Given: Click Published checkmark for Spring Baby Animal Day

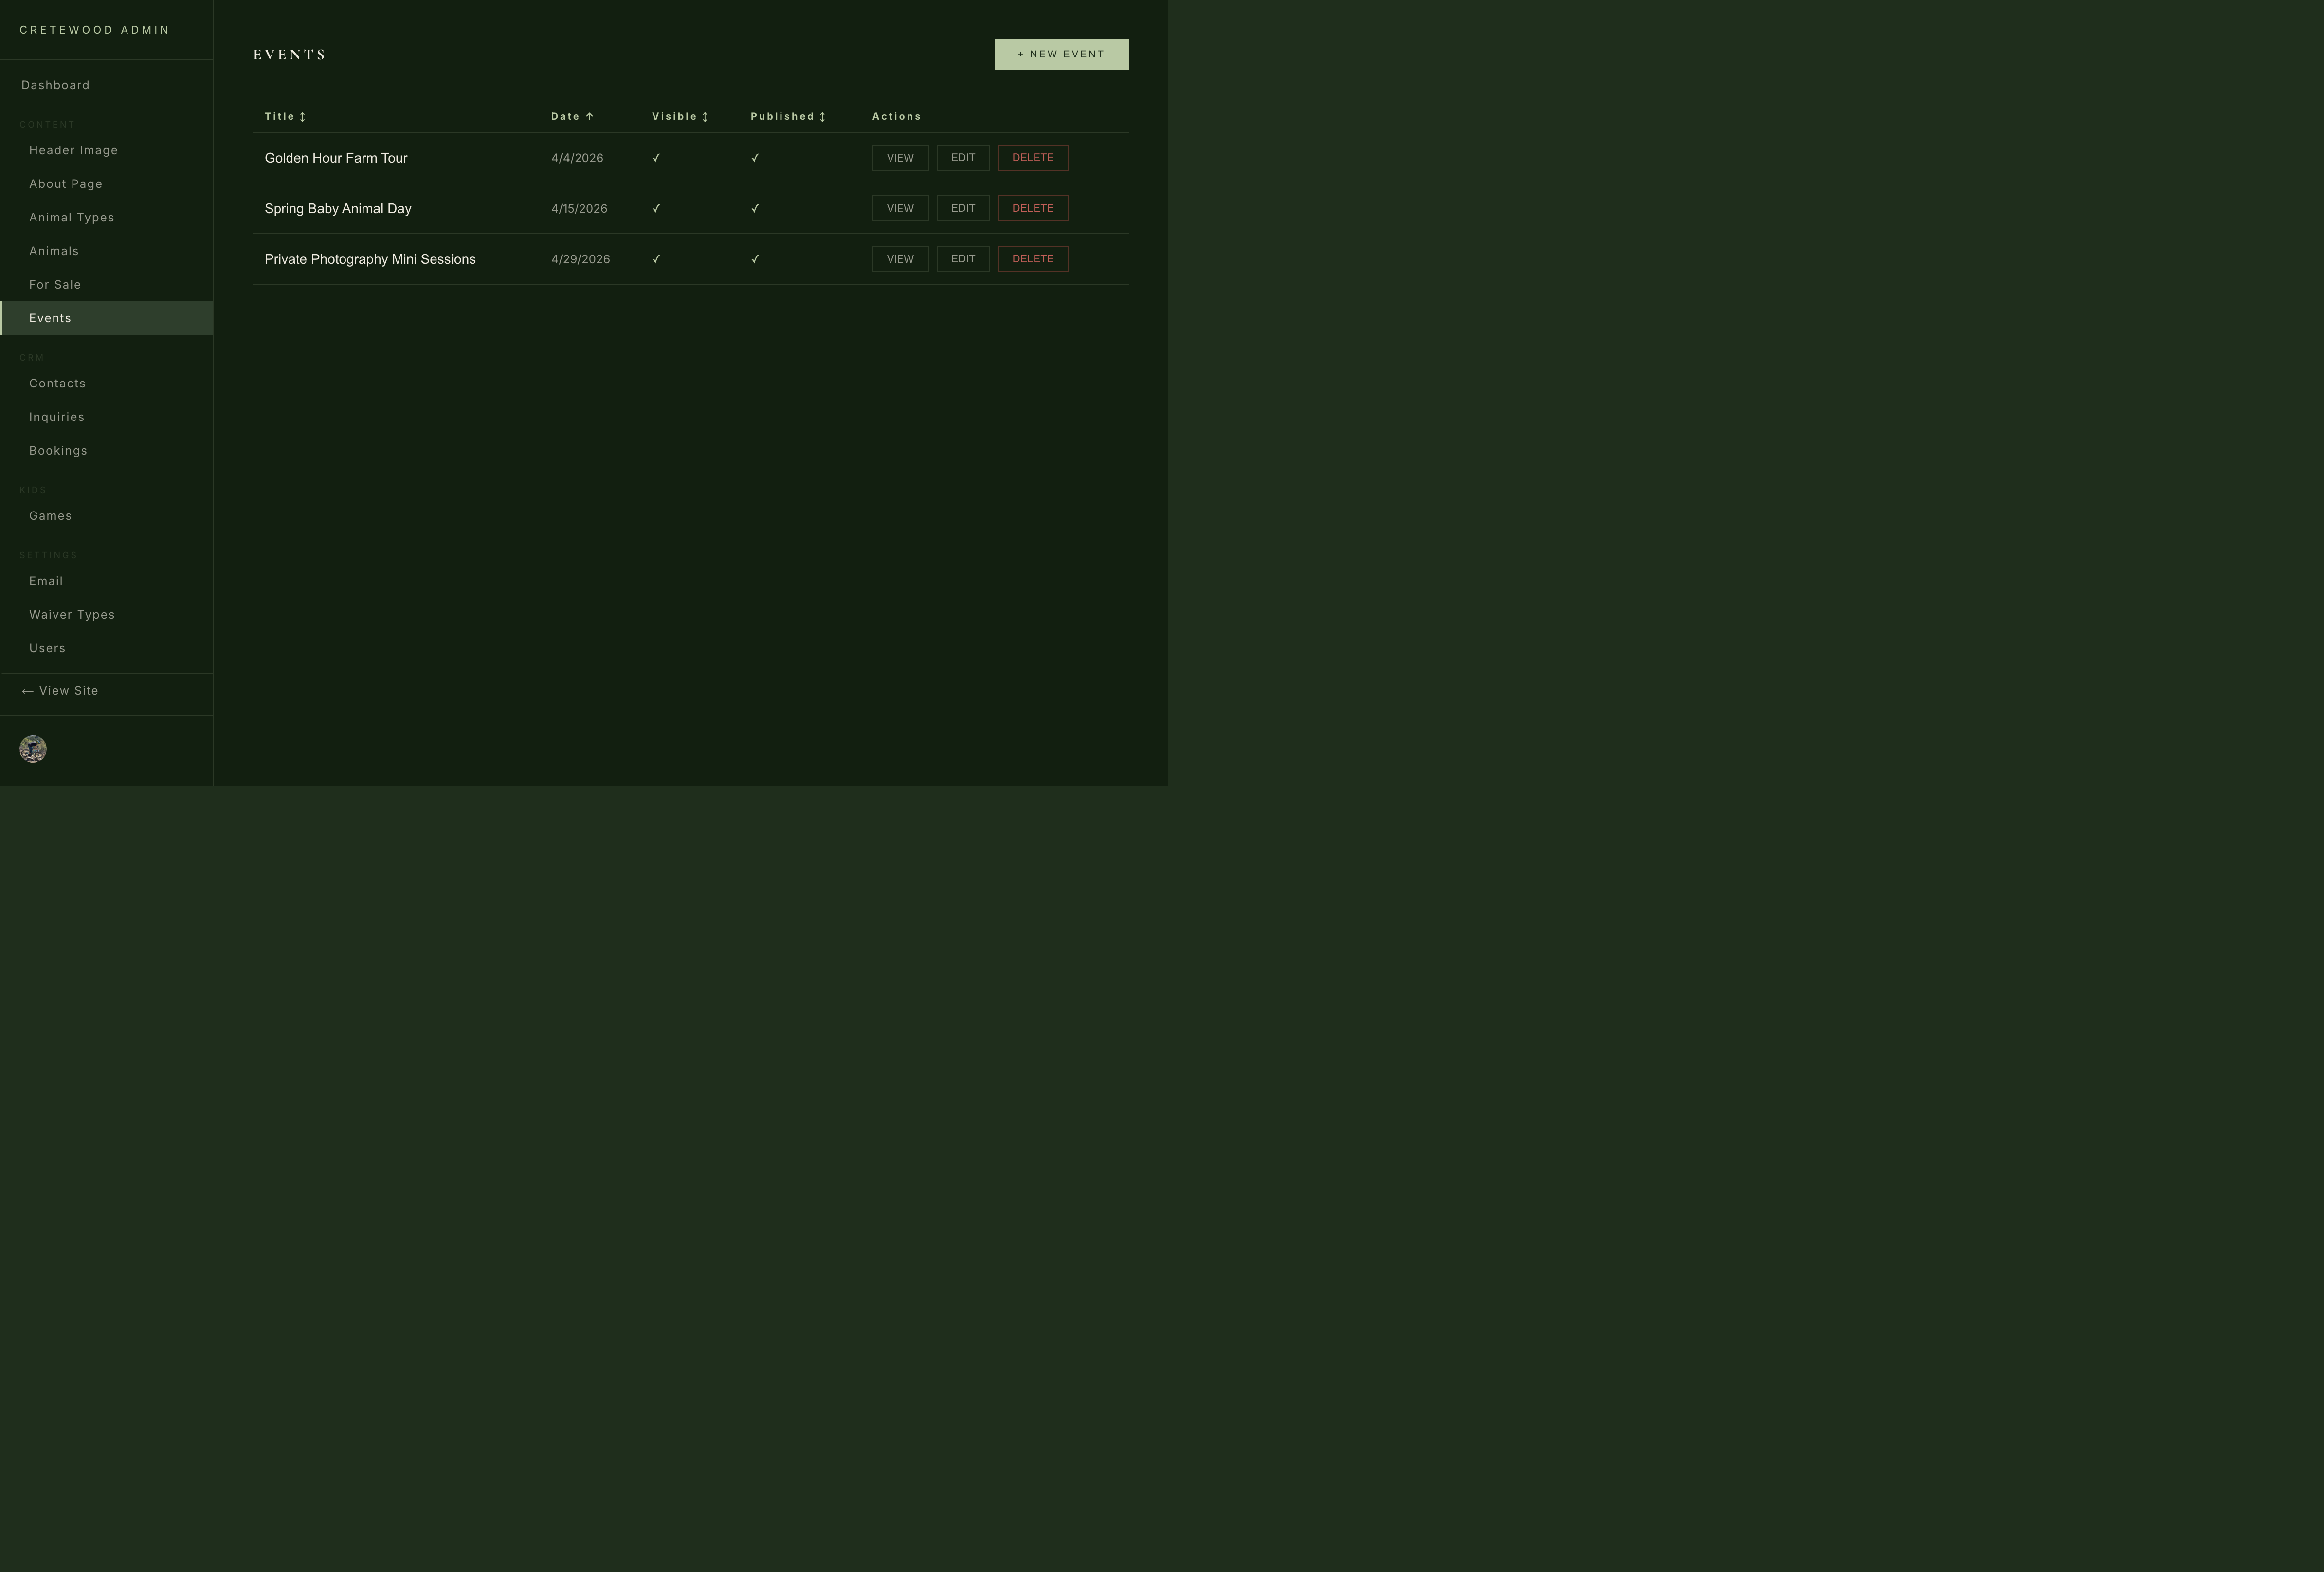Looking at the screenshot, I should (x=755, y=209).
